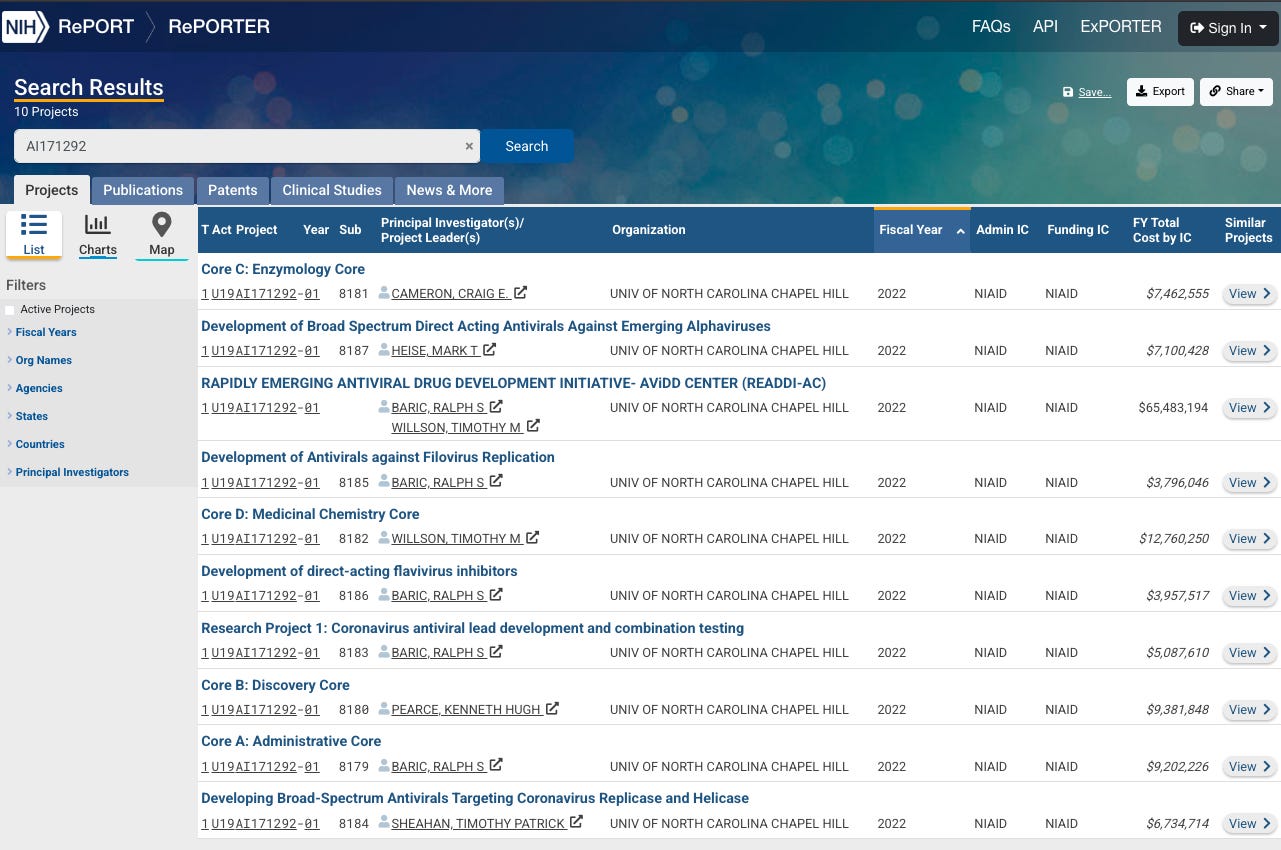Open external icon beside BARIC in Research Project 1 row
The width and height of the screenshot is (1281, 850).
click(x=496, y=652)
